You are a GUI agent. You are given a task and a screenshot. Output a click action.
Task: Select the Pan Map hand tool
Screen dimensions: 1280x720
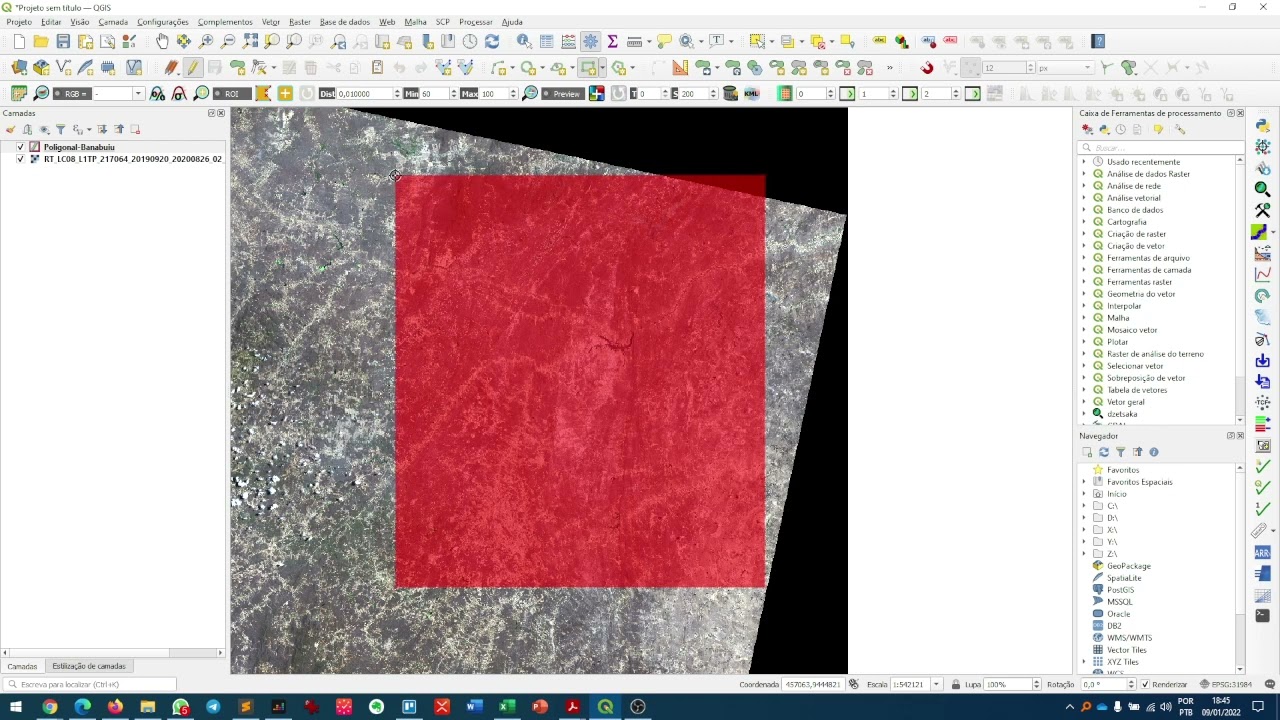point(162,41)
